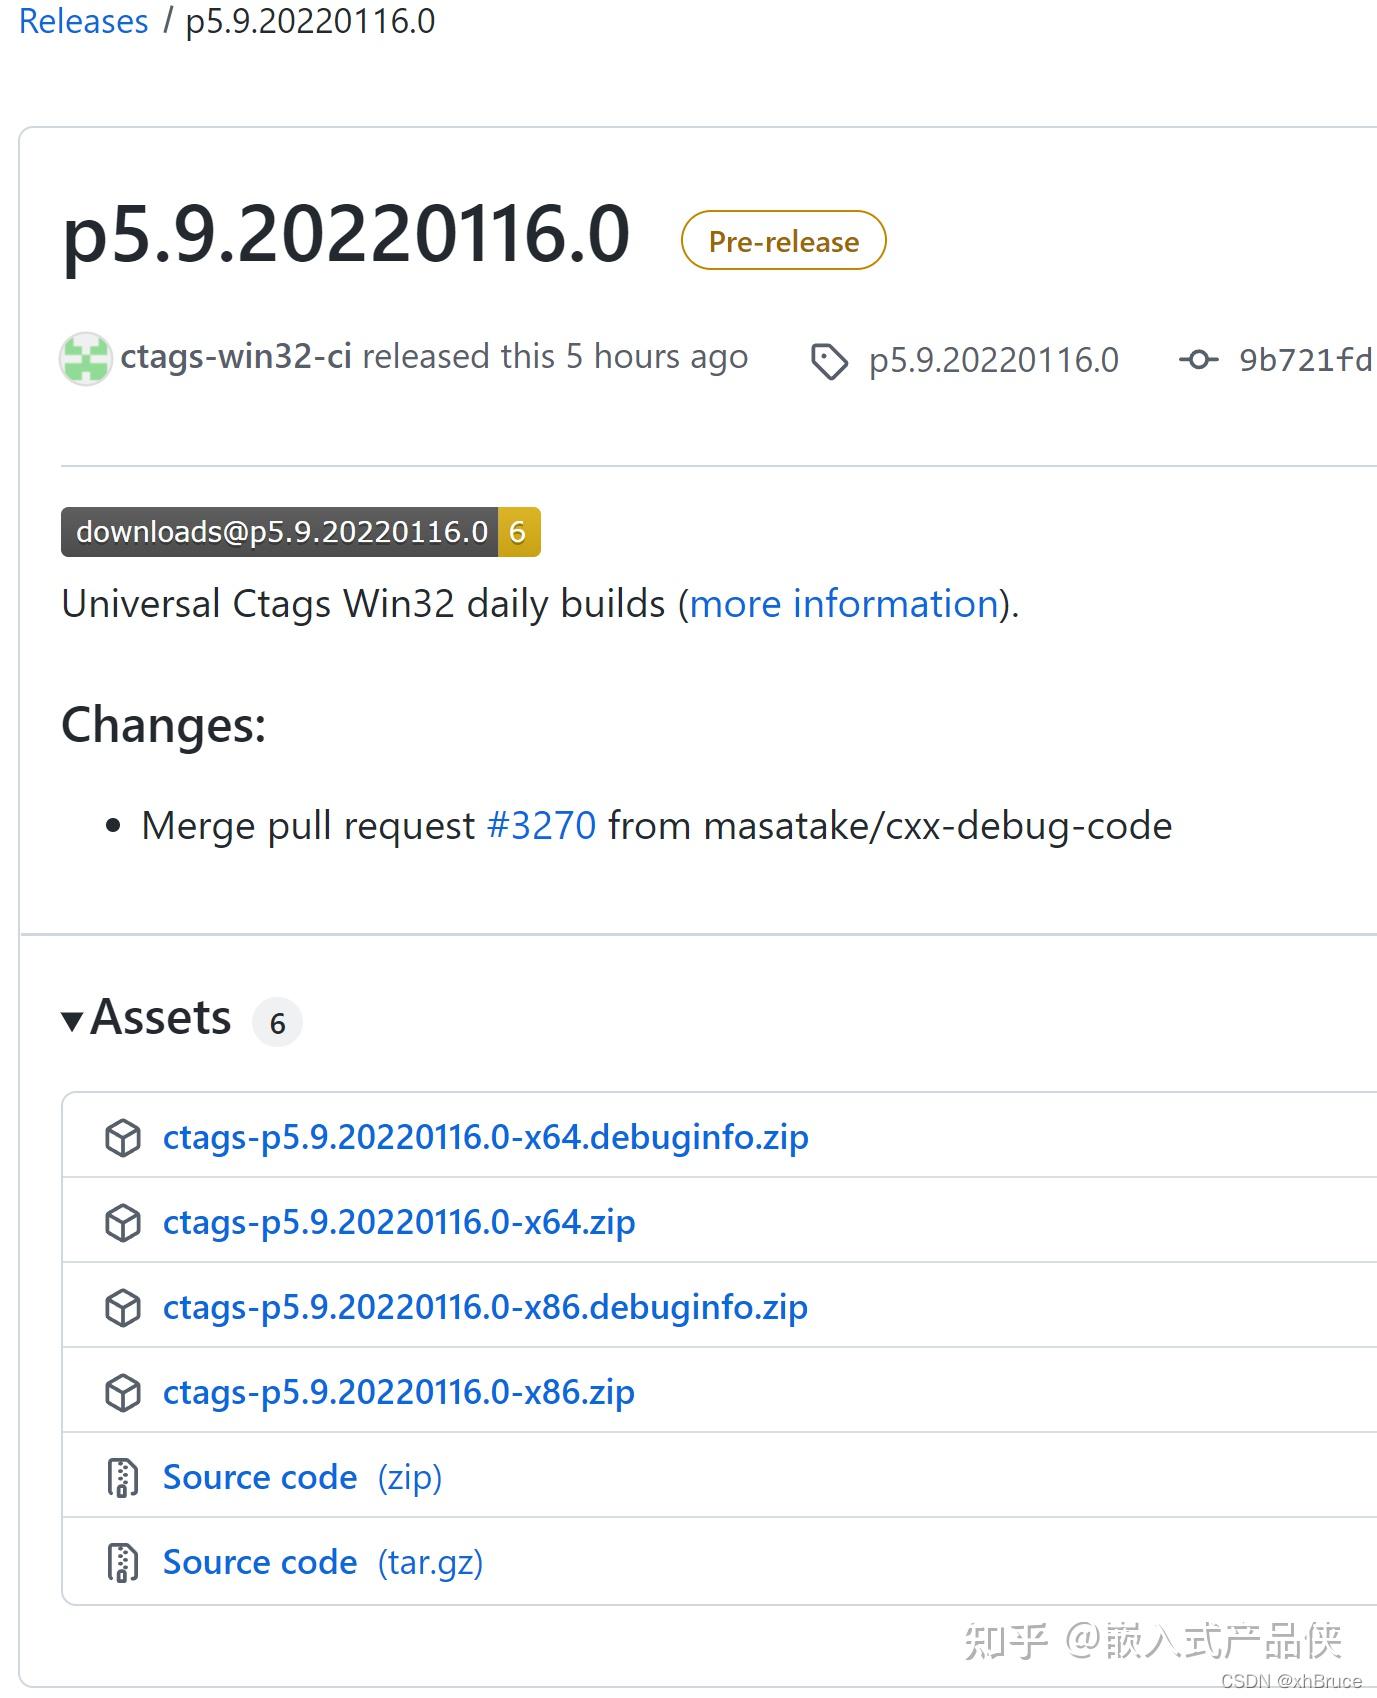Click file icon for Source code (tar.gz)
Image resolution: width=1377 pixels, height=1698 pixels.
point(123,1563)
